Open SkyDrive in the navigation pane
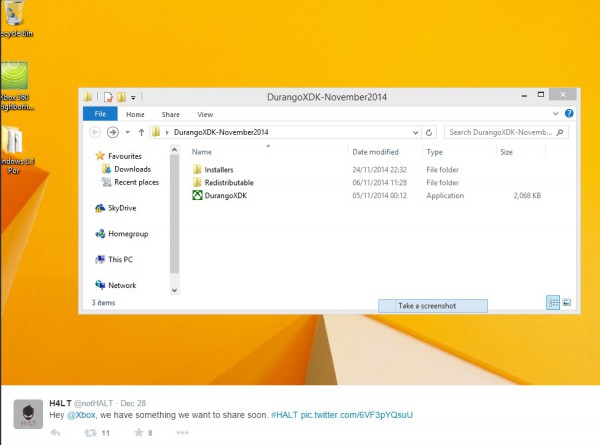Screen dimensions: 600x445 (122, 208)
